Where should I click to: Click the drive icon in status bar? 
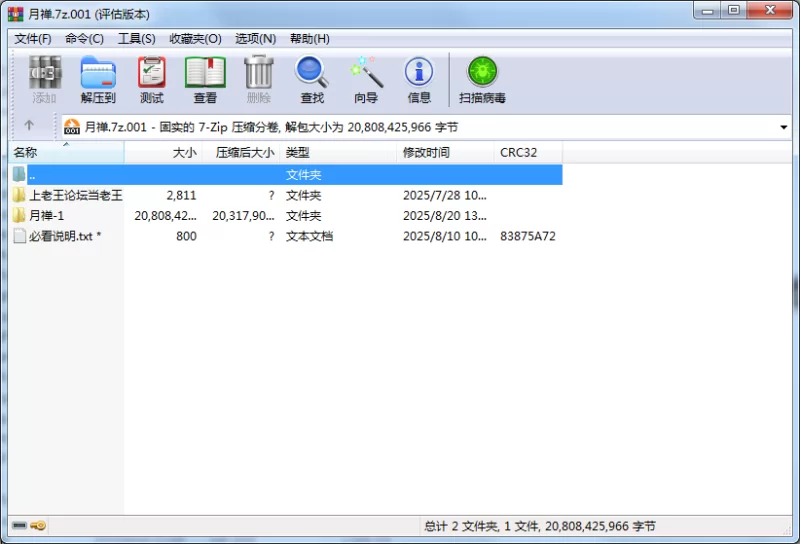[x=19, y=525]
